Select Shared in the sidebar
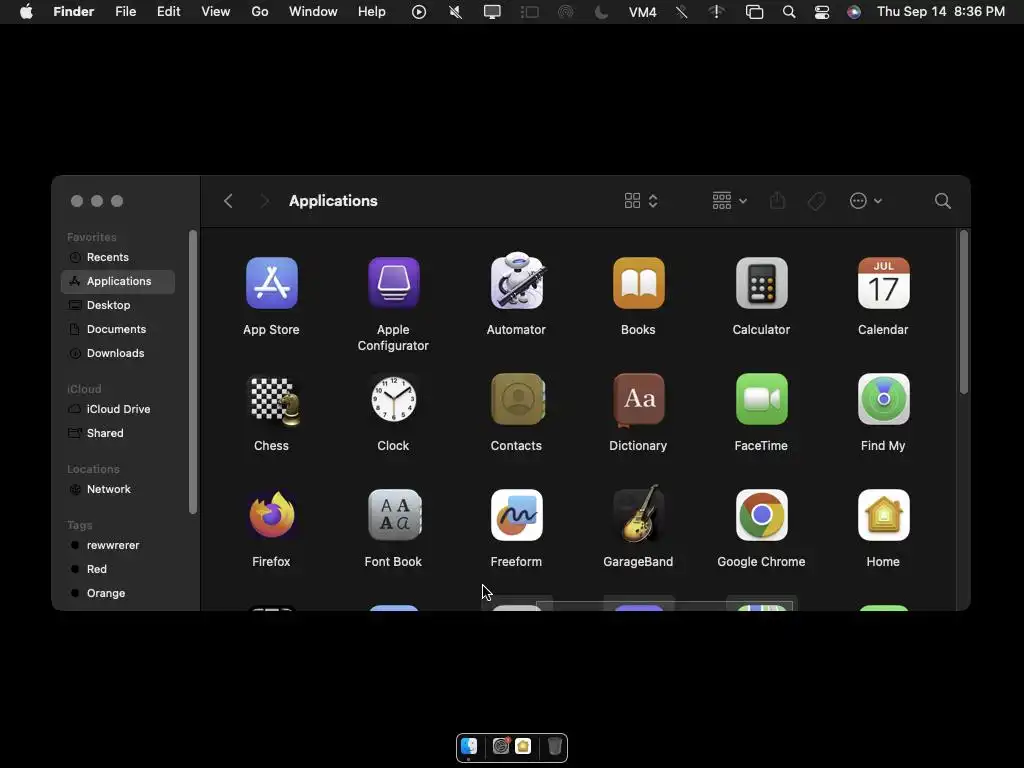Viewport: 1024px width, 768px height. point(118,433)
